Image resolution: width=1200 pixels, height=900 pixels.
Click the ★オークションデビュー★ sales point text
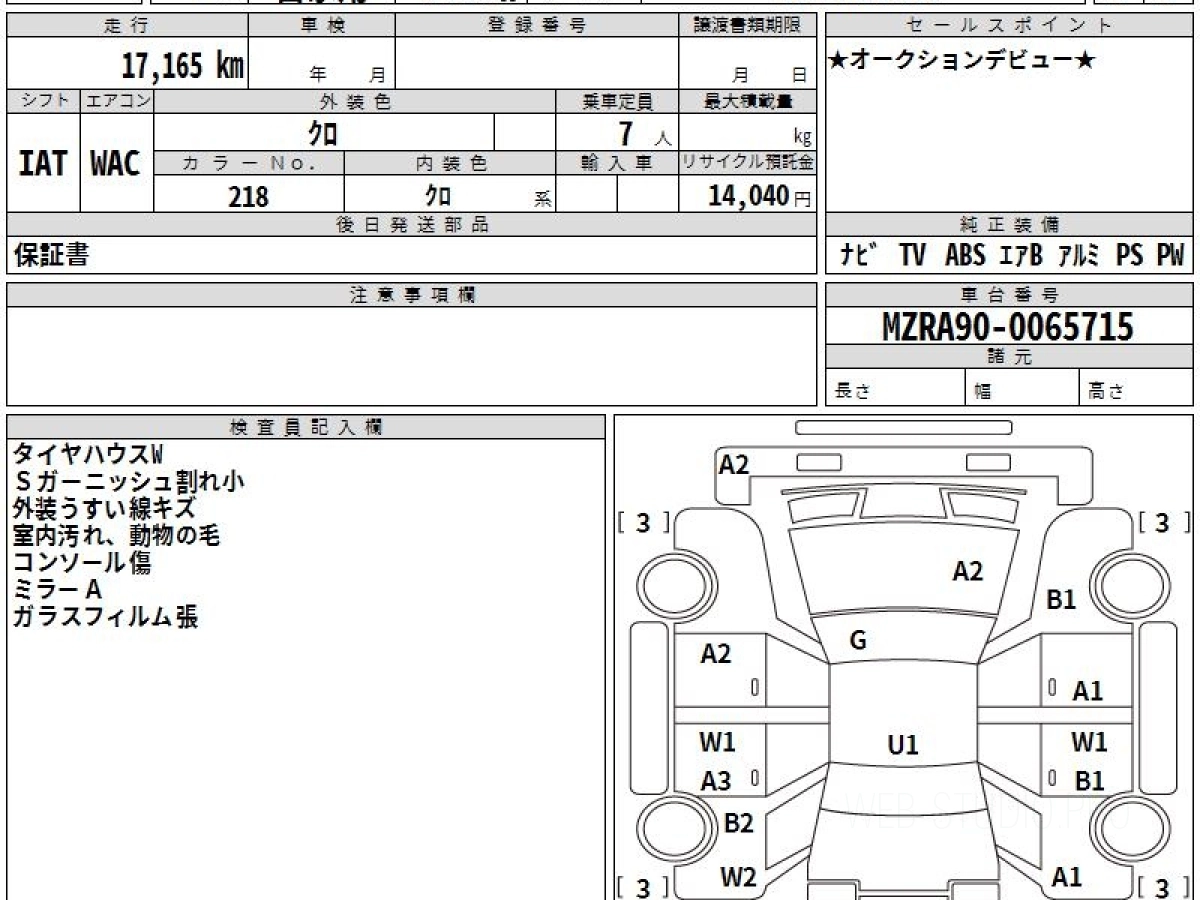coord(963,61)
